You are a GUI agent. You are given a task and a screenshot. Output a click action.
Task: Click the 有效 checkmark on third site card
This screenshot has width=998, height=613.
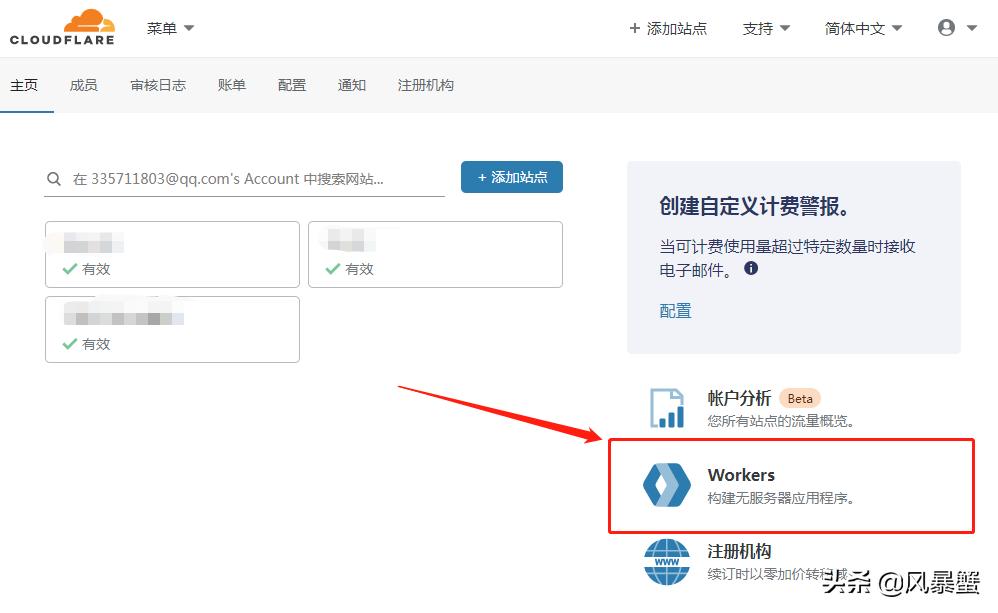(67, 343)
